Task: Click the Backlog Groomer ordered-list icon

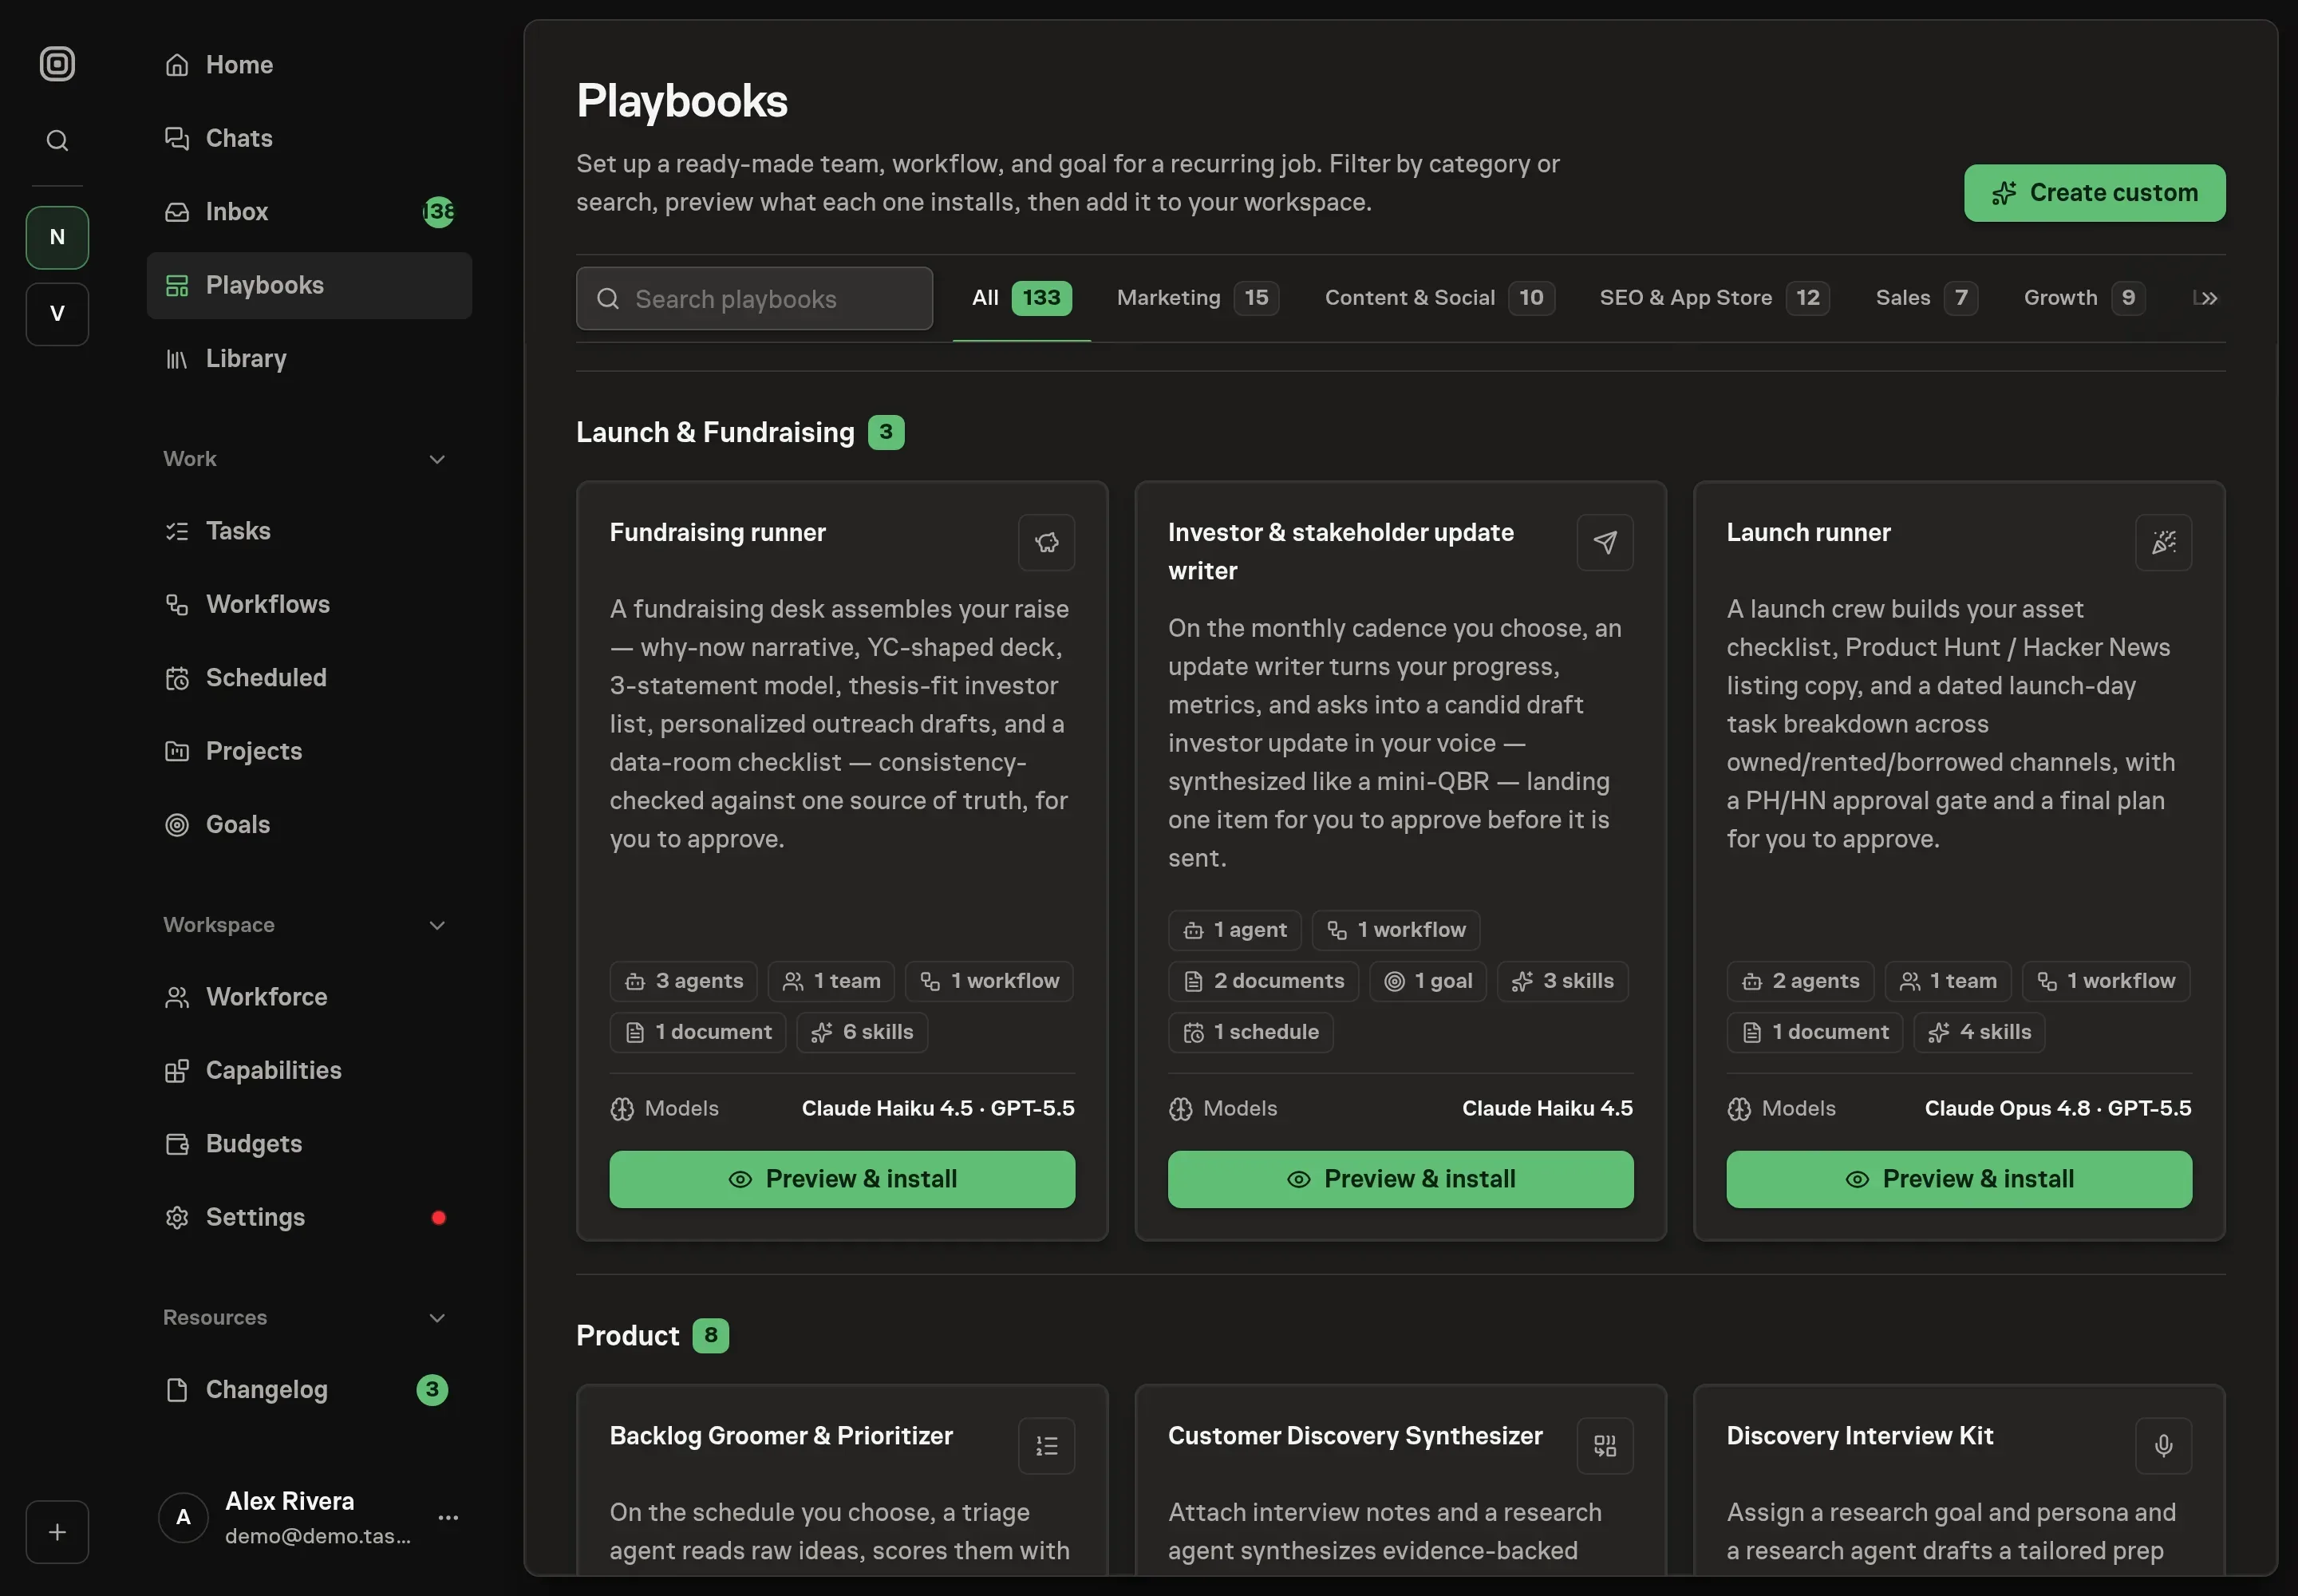Action: tap(1046, 1446)
